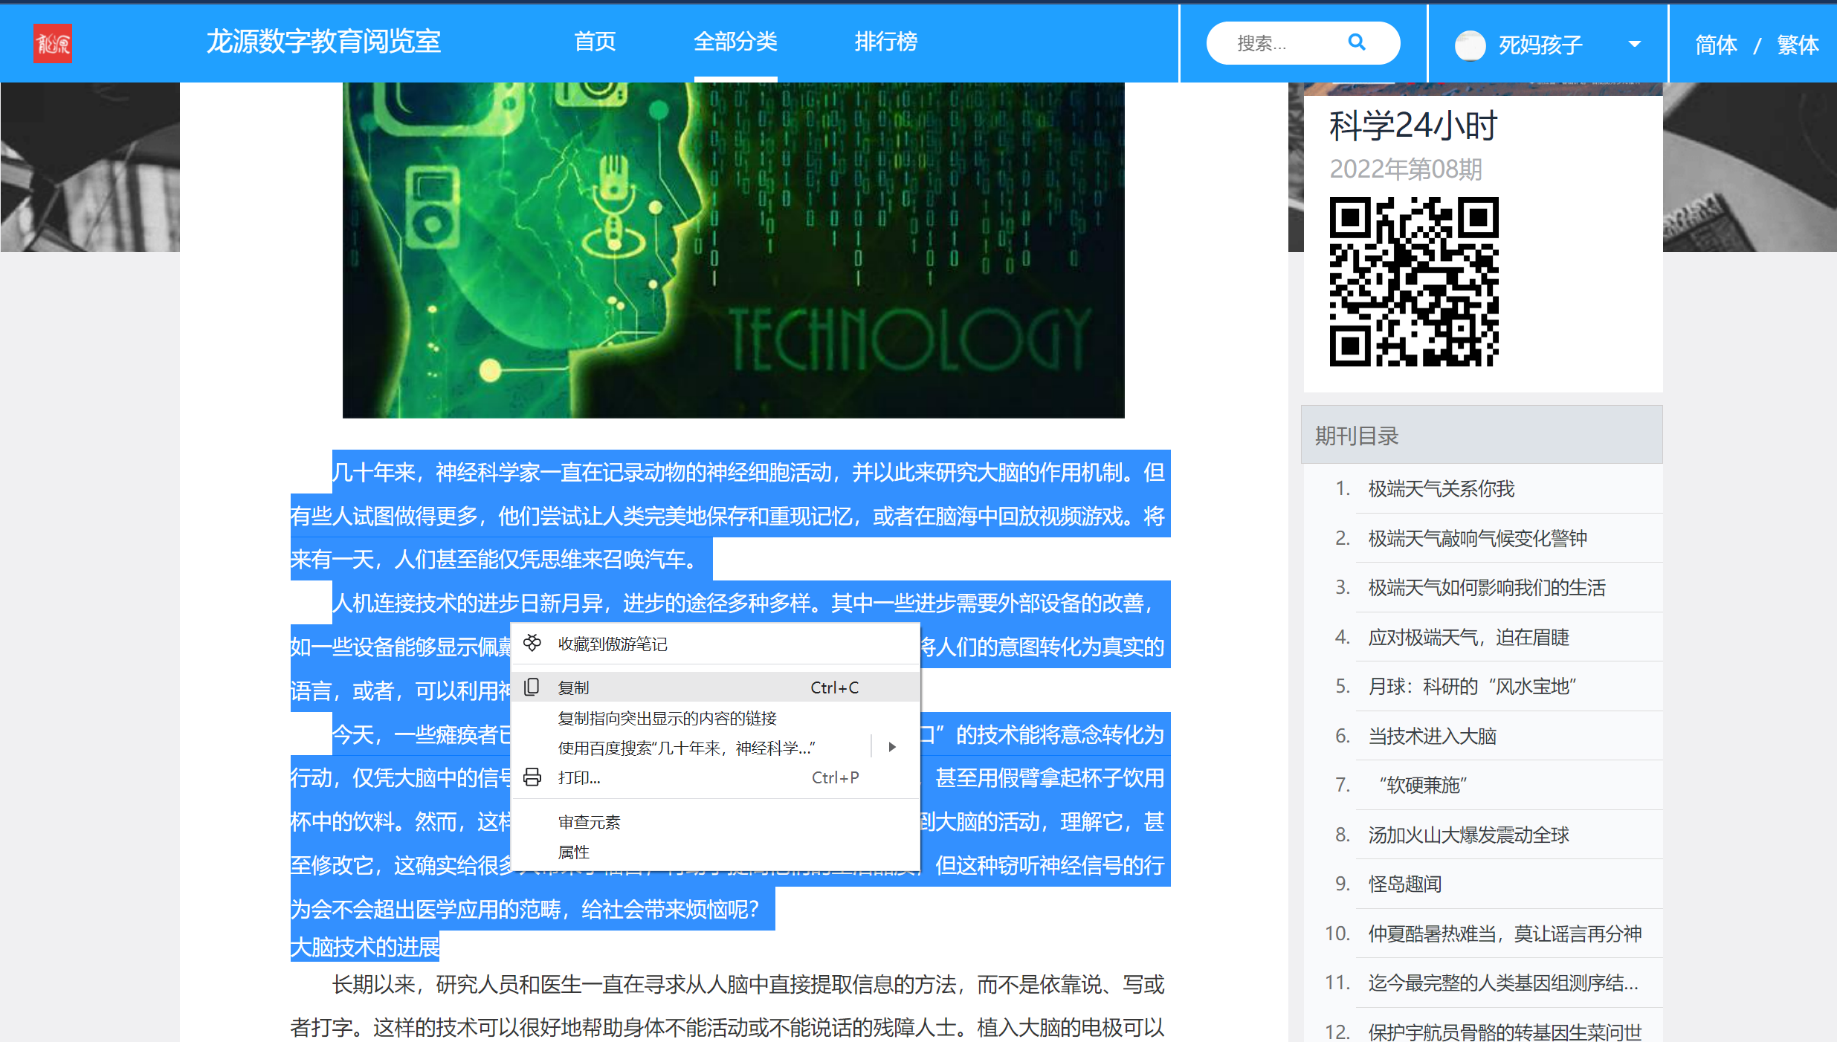
Task: Open article “软硬兼施”
Action: coord(1422,786)
